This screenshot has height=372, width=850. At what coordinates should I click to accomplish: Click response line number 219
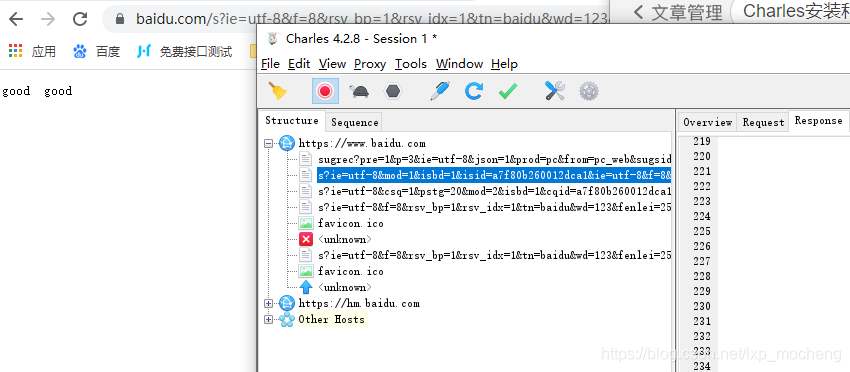coord(701,142)
